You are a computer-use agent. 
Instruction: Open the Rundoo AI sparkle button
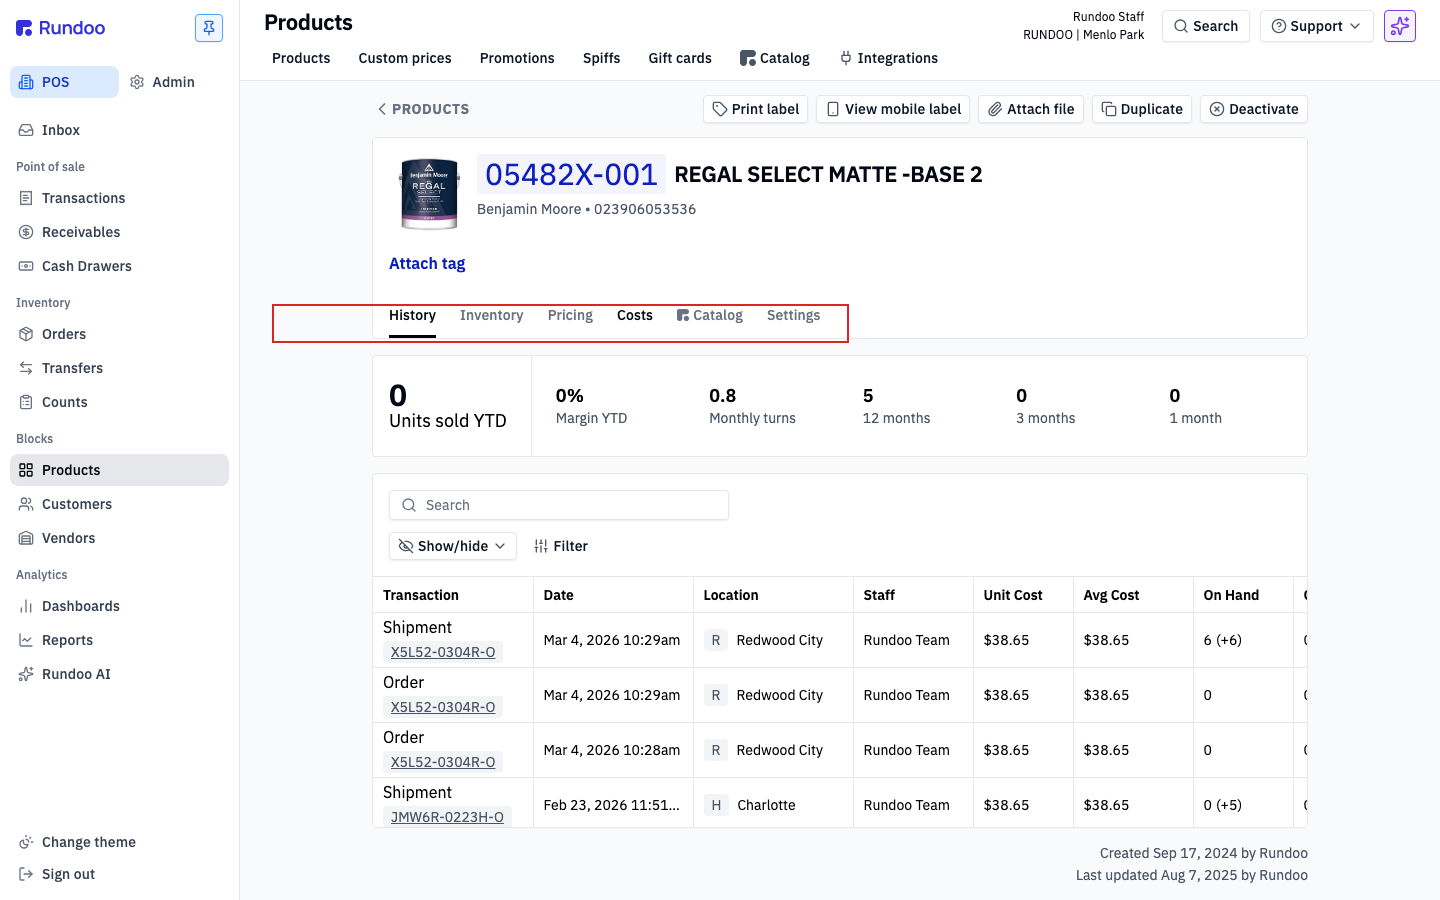1400,26
